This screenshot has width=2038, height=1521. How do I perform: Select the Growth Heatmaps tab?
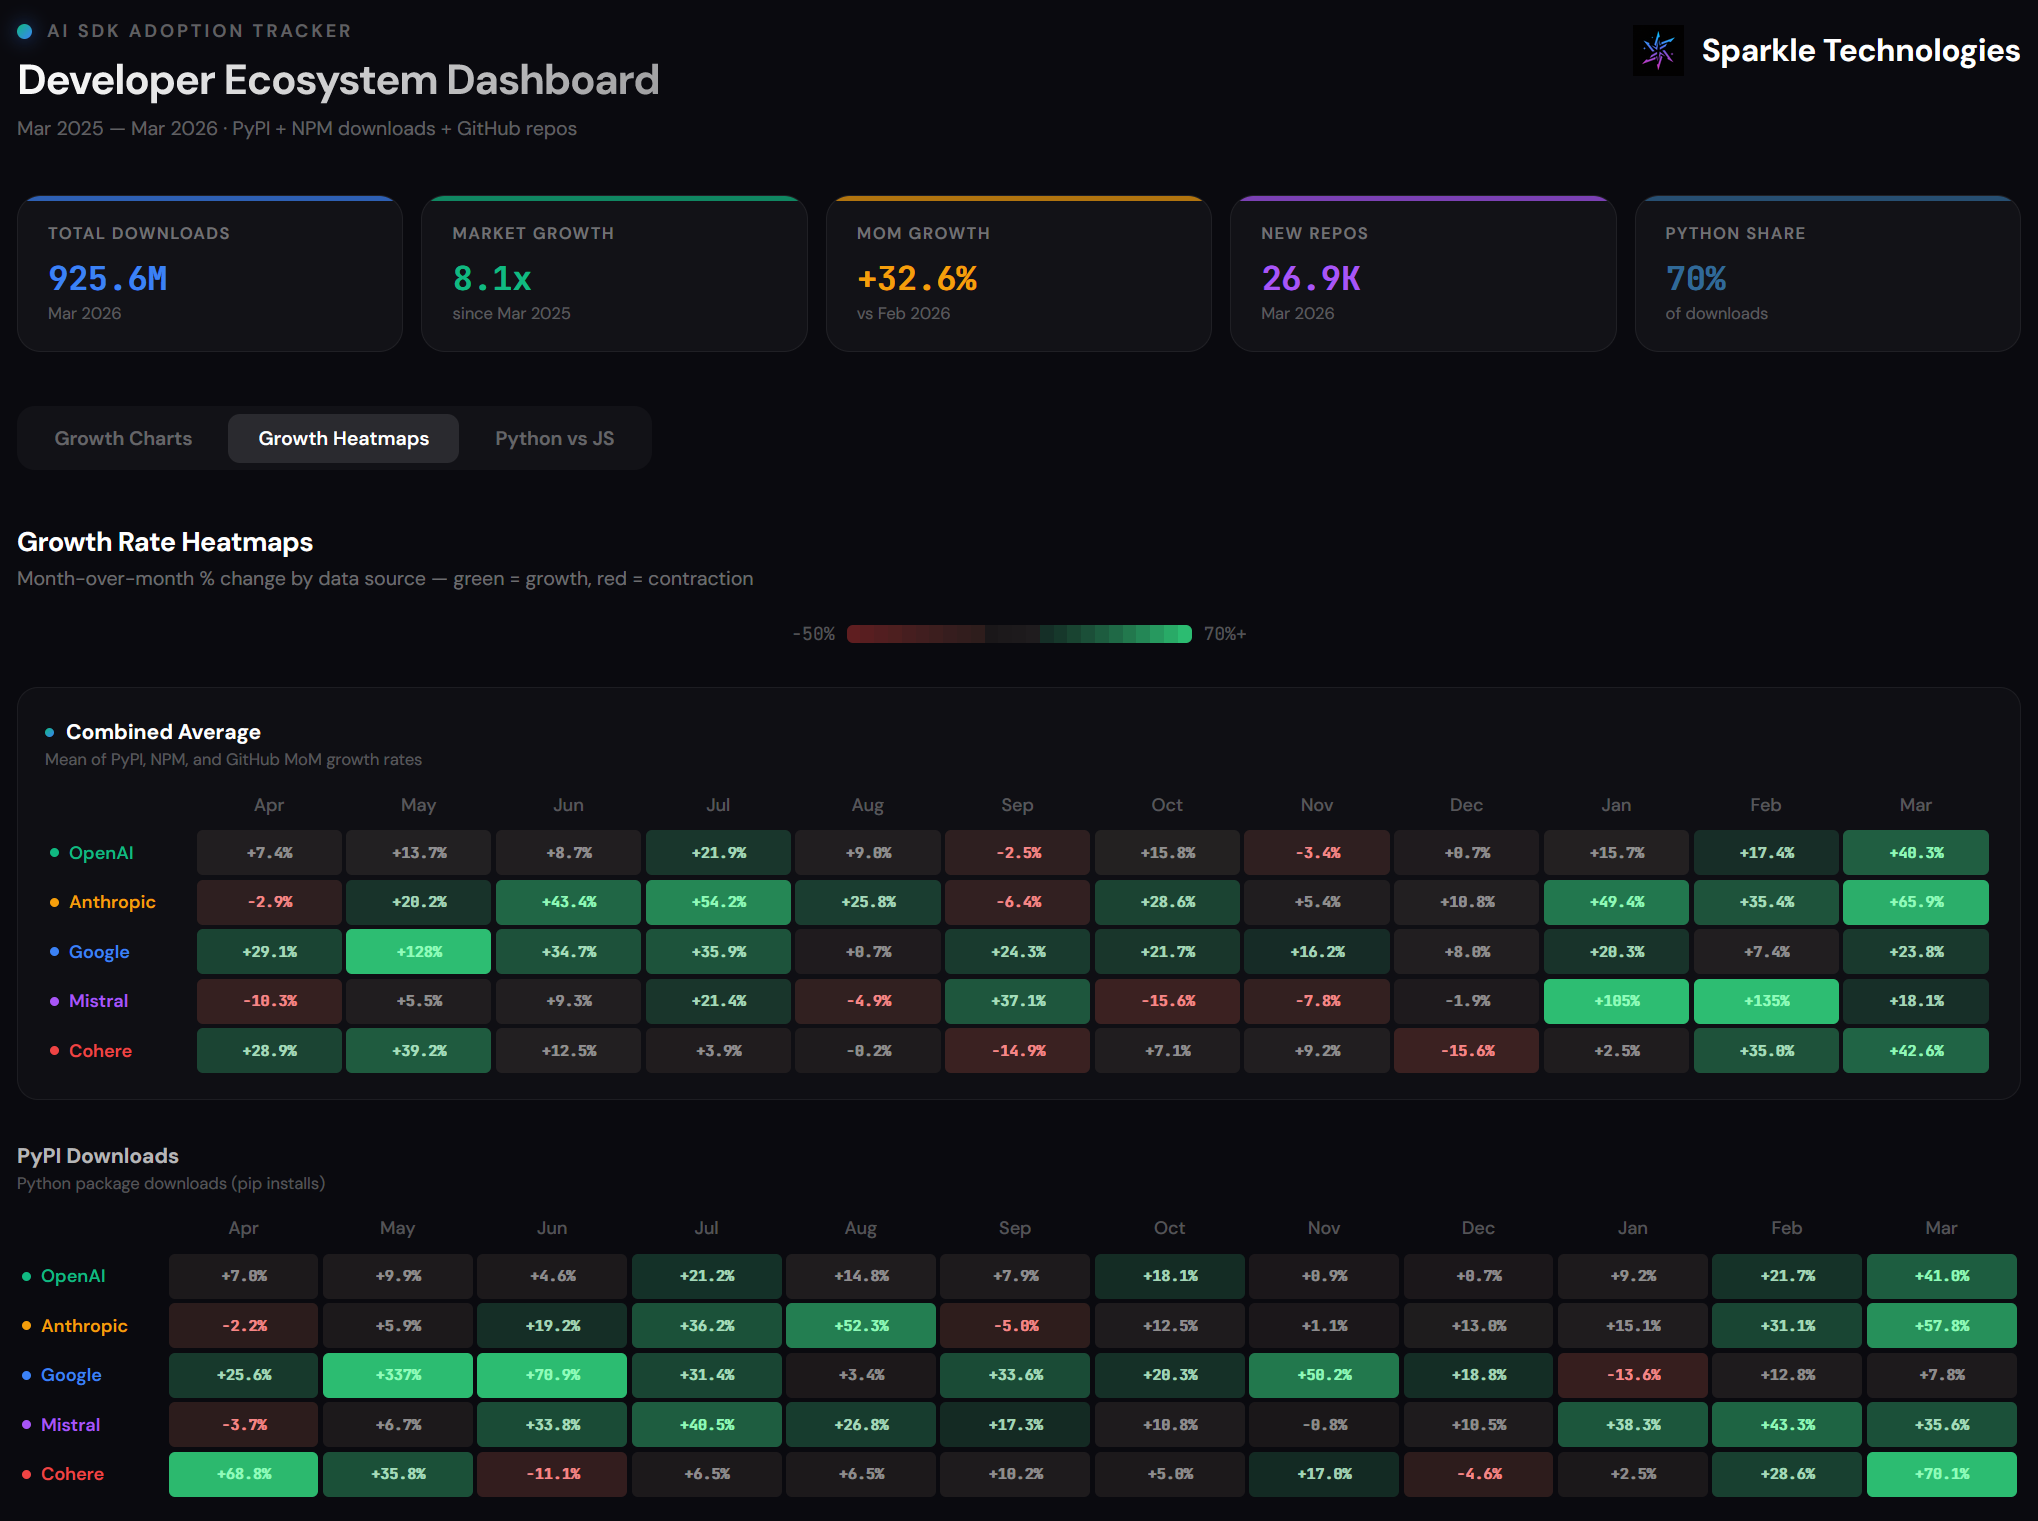(343, 438)
